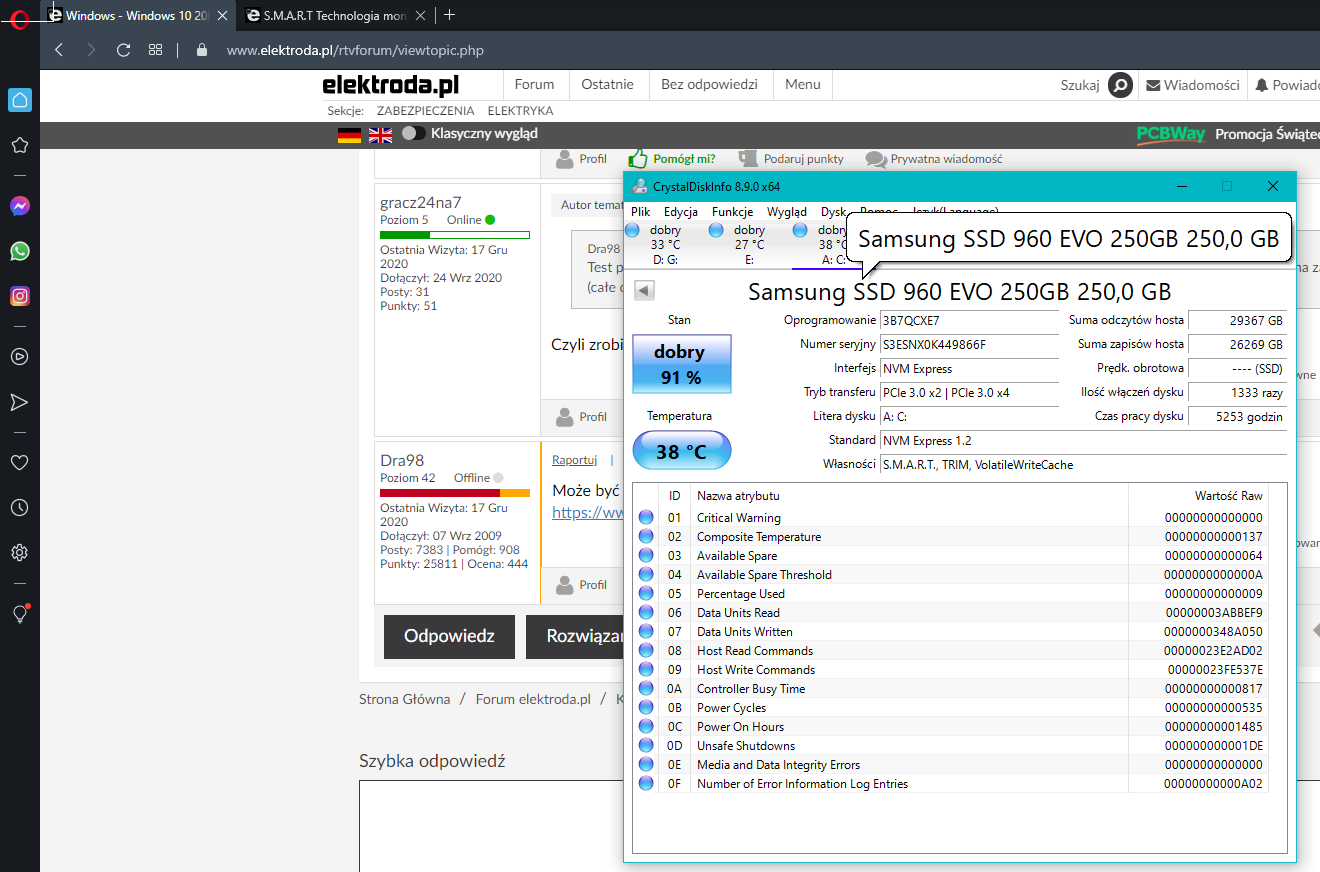The image size is (1320, 872).
Task: Open Flow send icon in Opera sidebar
Action: (19, 402)
